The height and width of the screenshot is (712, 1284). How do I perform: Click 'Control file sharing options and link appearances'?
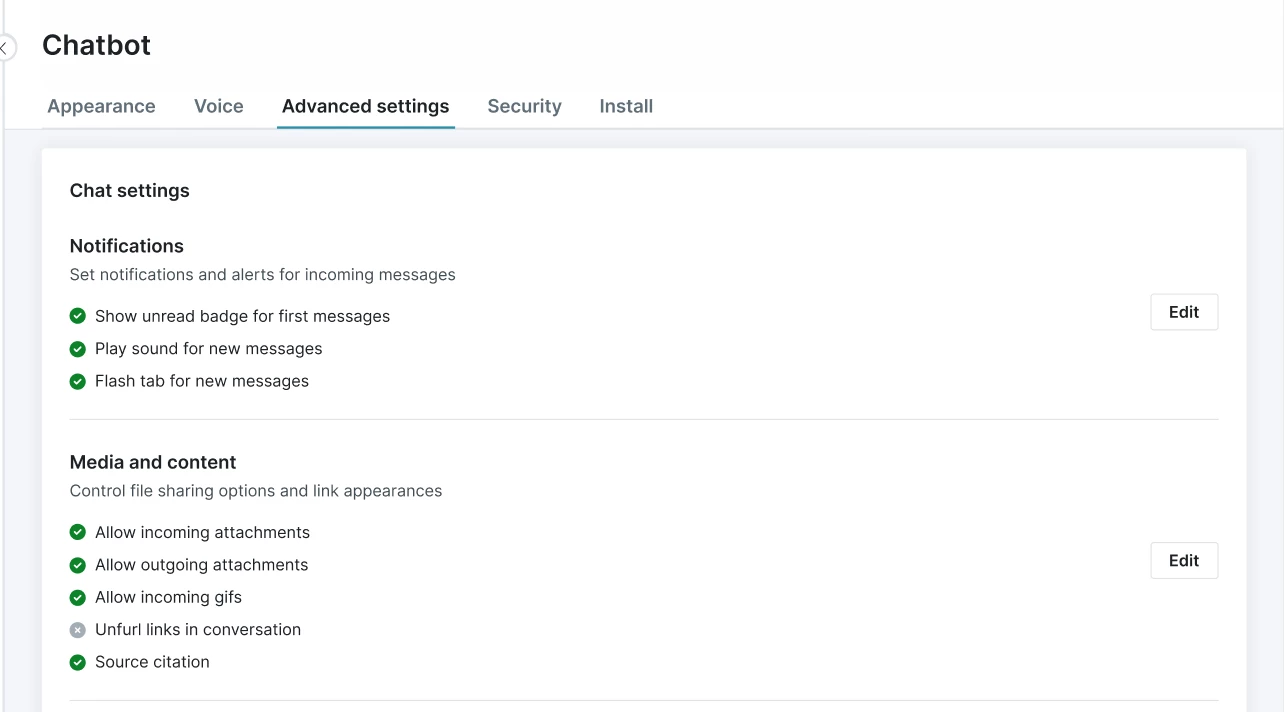click(x=256, y=491)
